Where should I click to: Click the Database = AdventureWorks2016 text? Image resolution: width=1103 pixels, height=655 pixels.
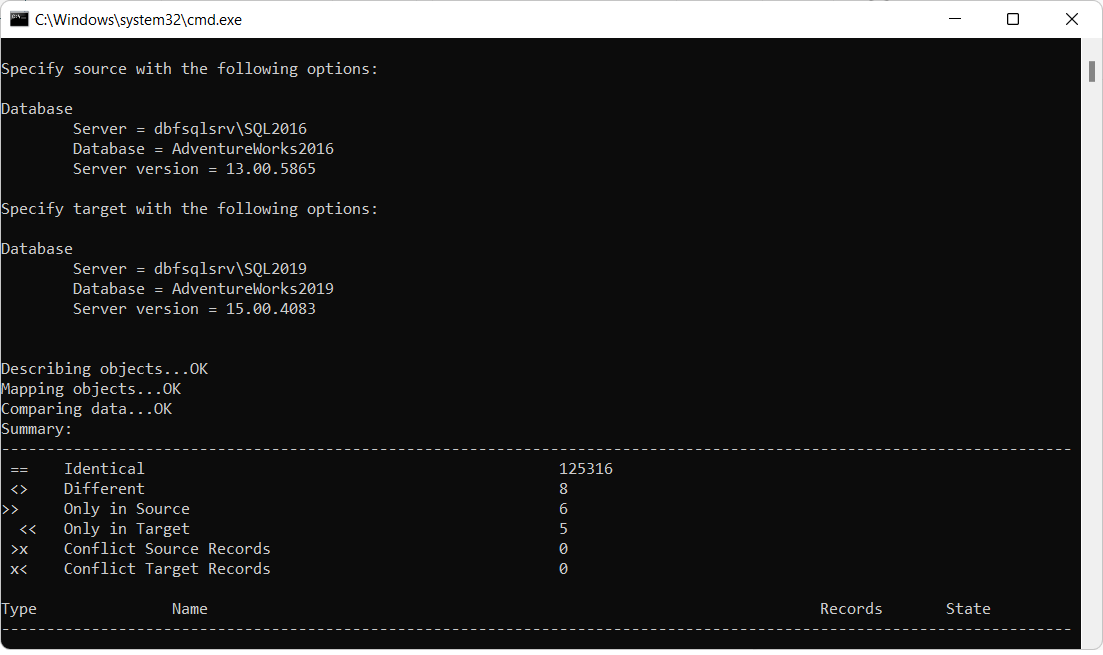pyautogui.click(x=203, y=148)
